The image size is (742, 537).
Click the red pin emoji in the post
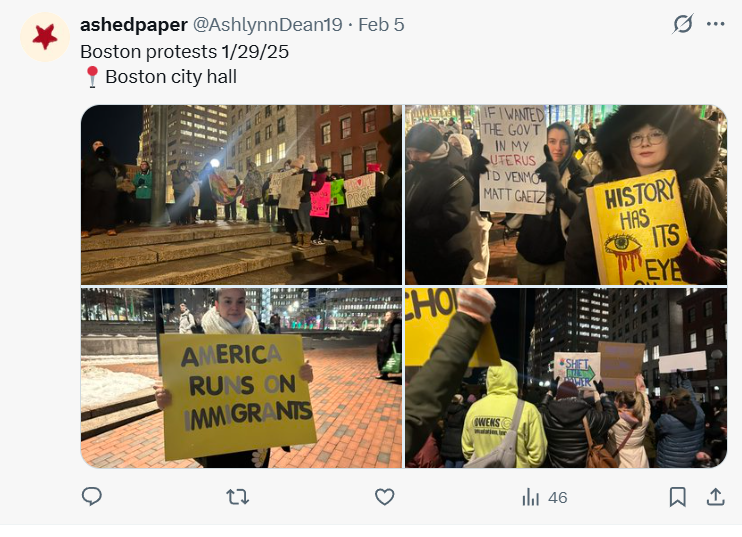point(92,77)
